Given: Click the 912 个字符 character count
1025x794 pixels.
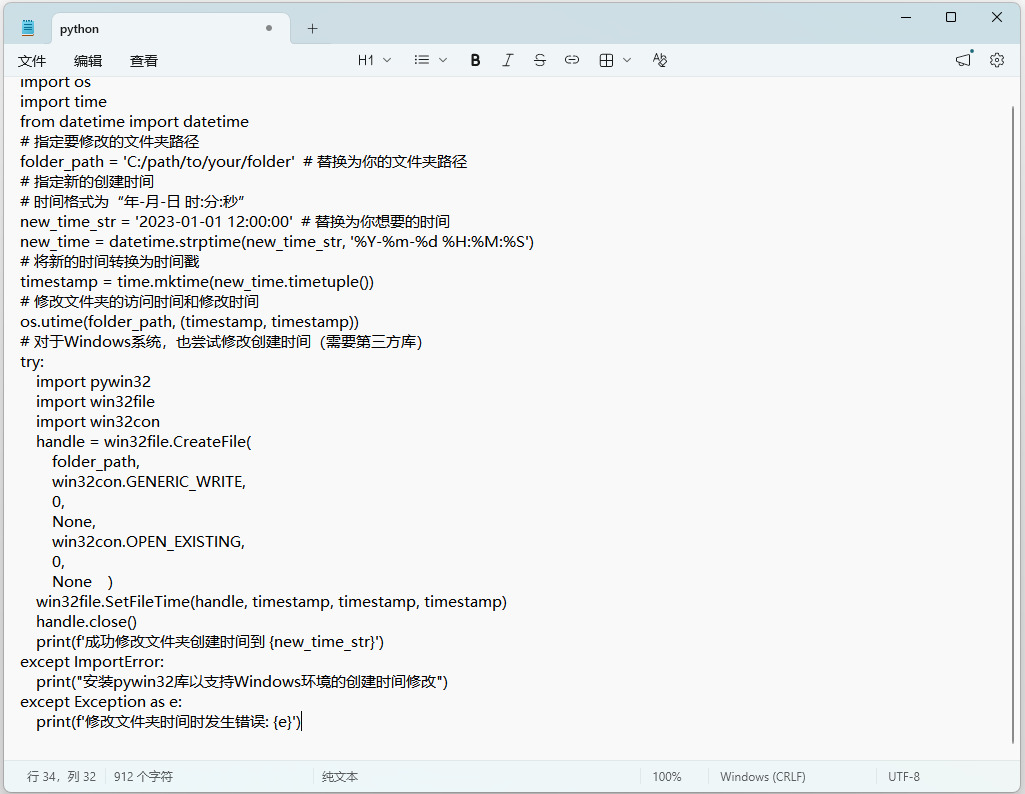Looking at the screenshot, I should point(143,776).
